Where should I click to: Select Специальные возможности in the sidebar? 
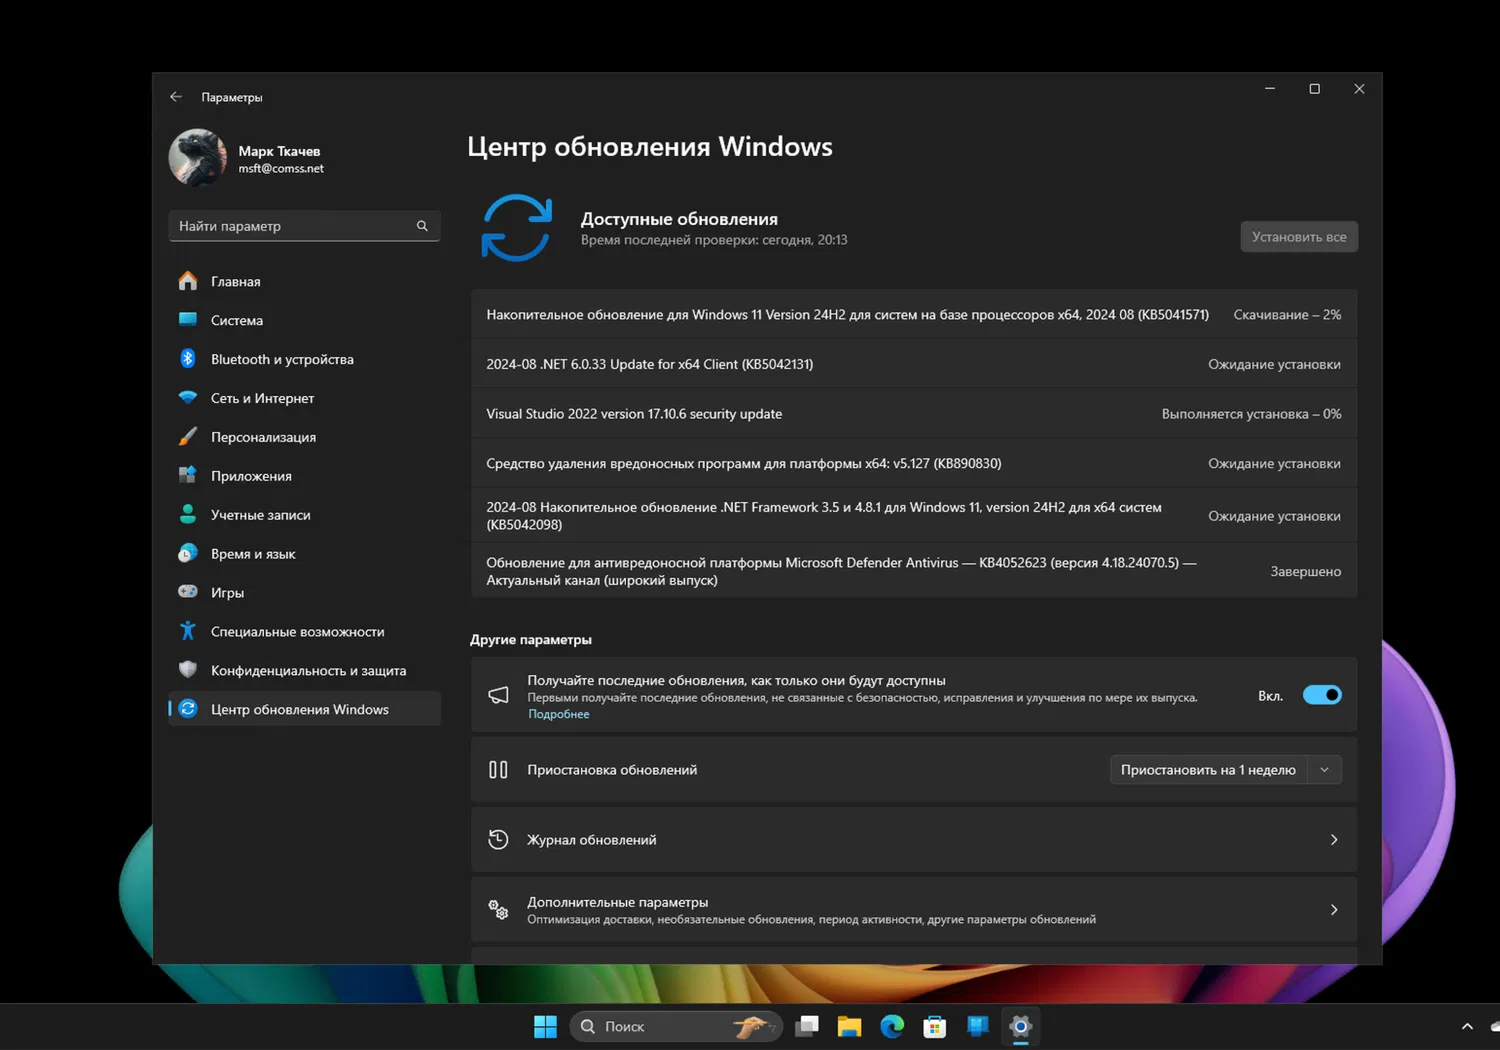pos(304,632)
